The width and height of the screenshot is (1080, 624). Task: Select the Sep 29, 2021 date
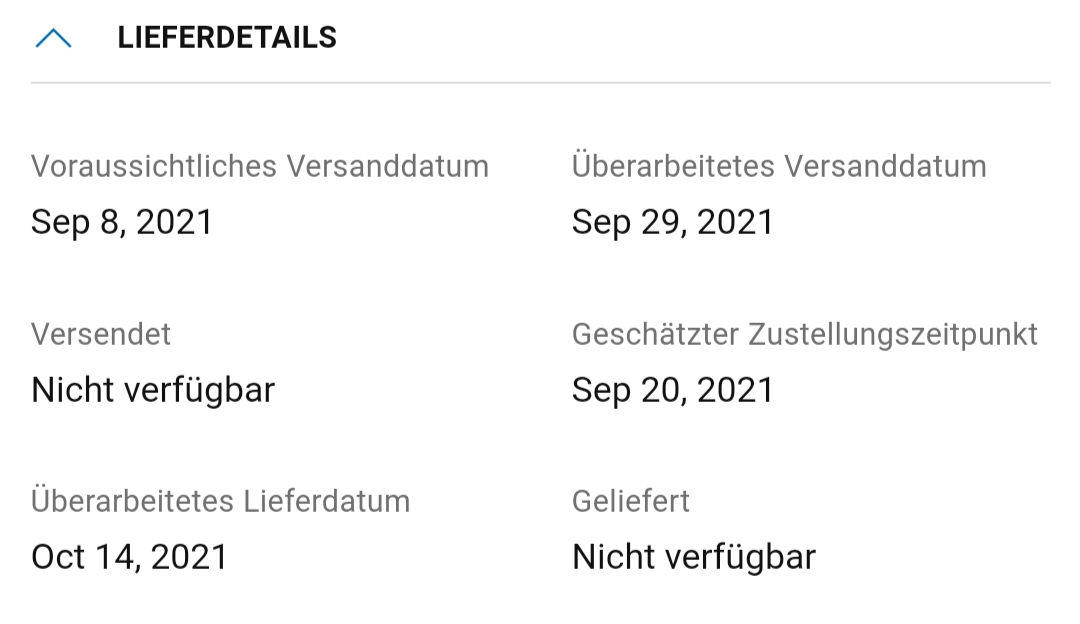coord(672,222)
